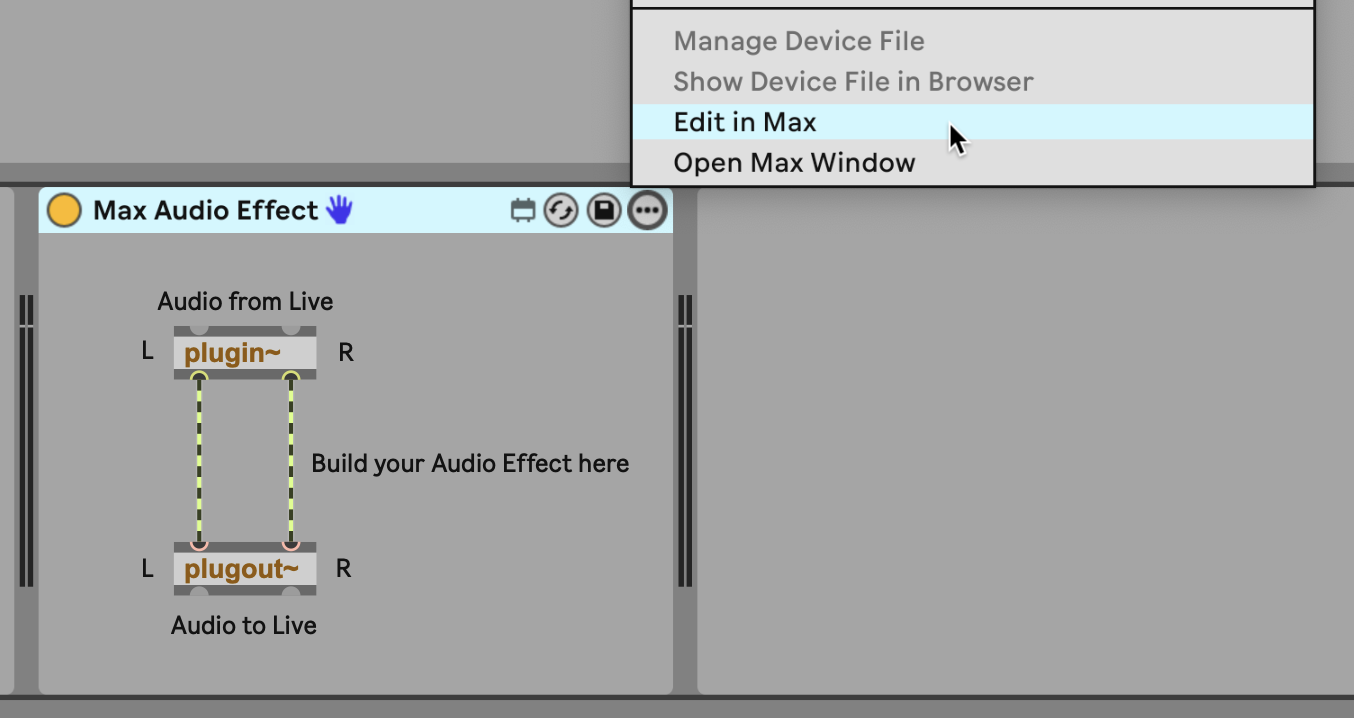1354x718 pixels.
Task: Toggle the Max Audio Effect device activator
Action: pos(64,211)
